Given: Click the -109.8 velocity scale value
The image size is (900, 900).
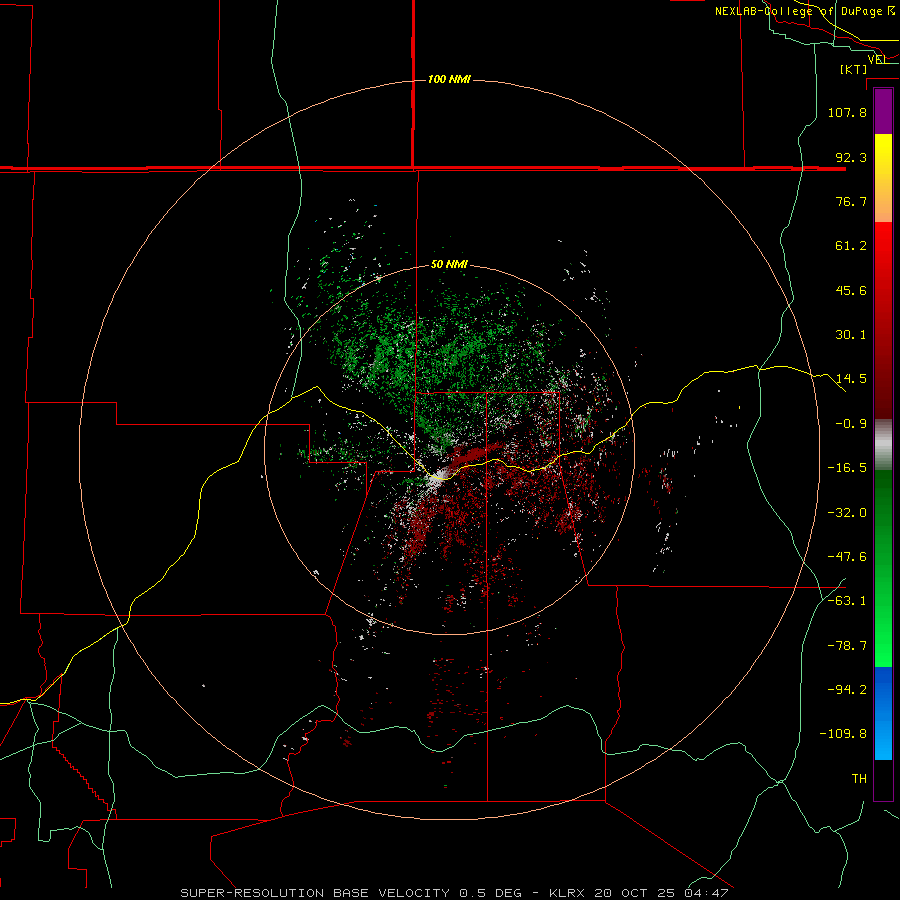Looking at the screenshot, I should 843,734.
